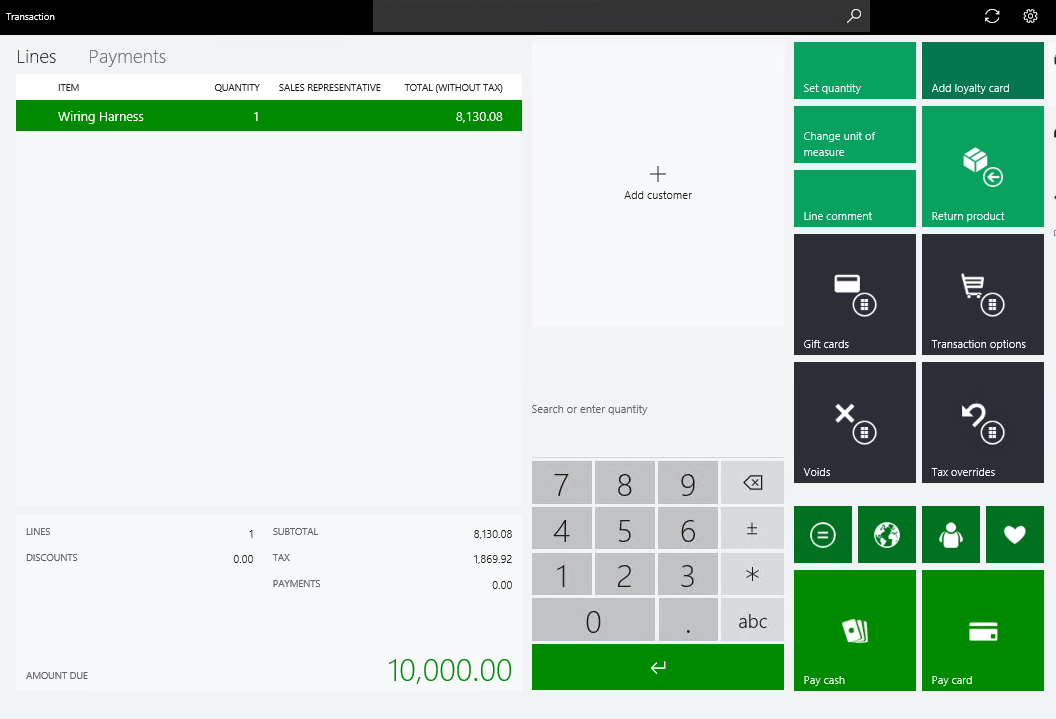Select Pay card

pos(982,630)
